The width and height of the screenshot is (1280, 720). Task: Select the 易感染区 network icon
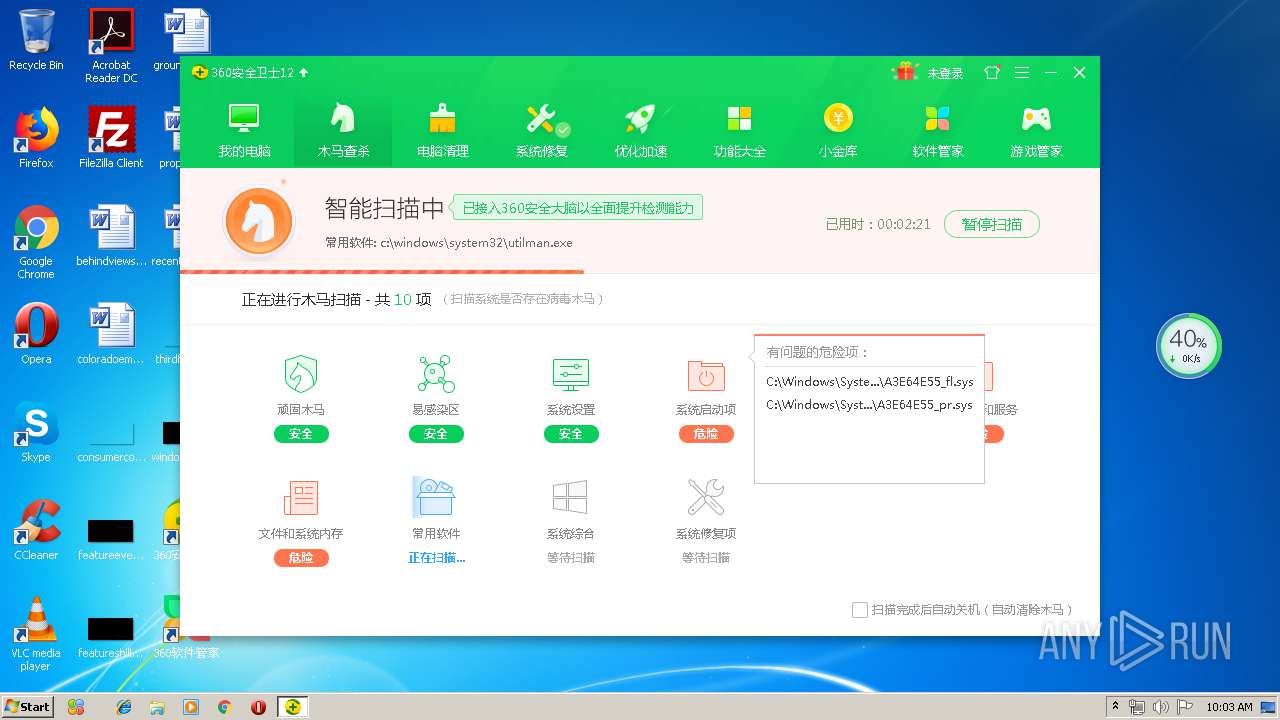436,374
